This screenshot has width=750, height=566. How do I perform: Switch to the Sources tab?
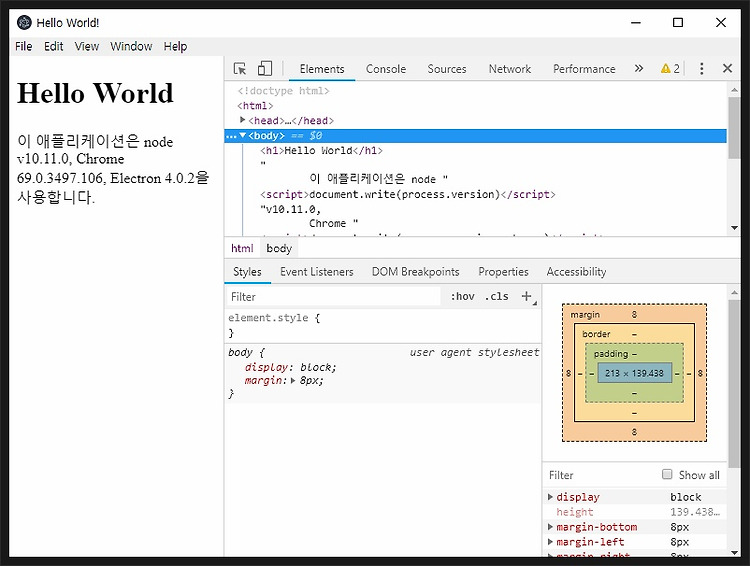pyautogui.click(x=447, y=69)
